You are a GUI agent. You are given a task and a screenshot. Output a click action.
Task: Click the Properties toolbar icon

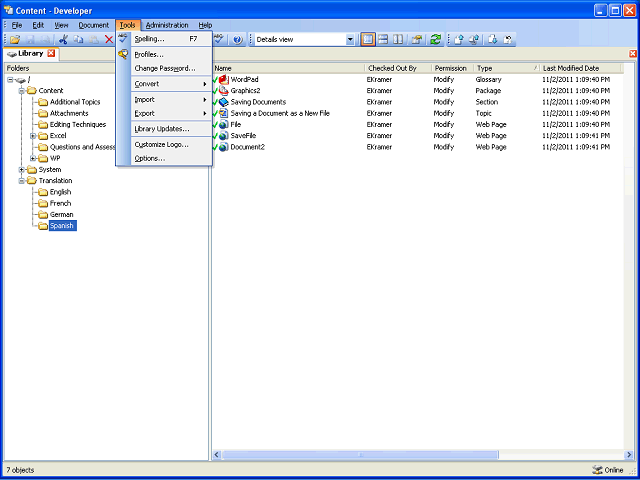(x=416, y=40)
